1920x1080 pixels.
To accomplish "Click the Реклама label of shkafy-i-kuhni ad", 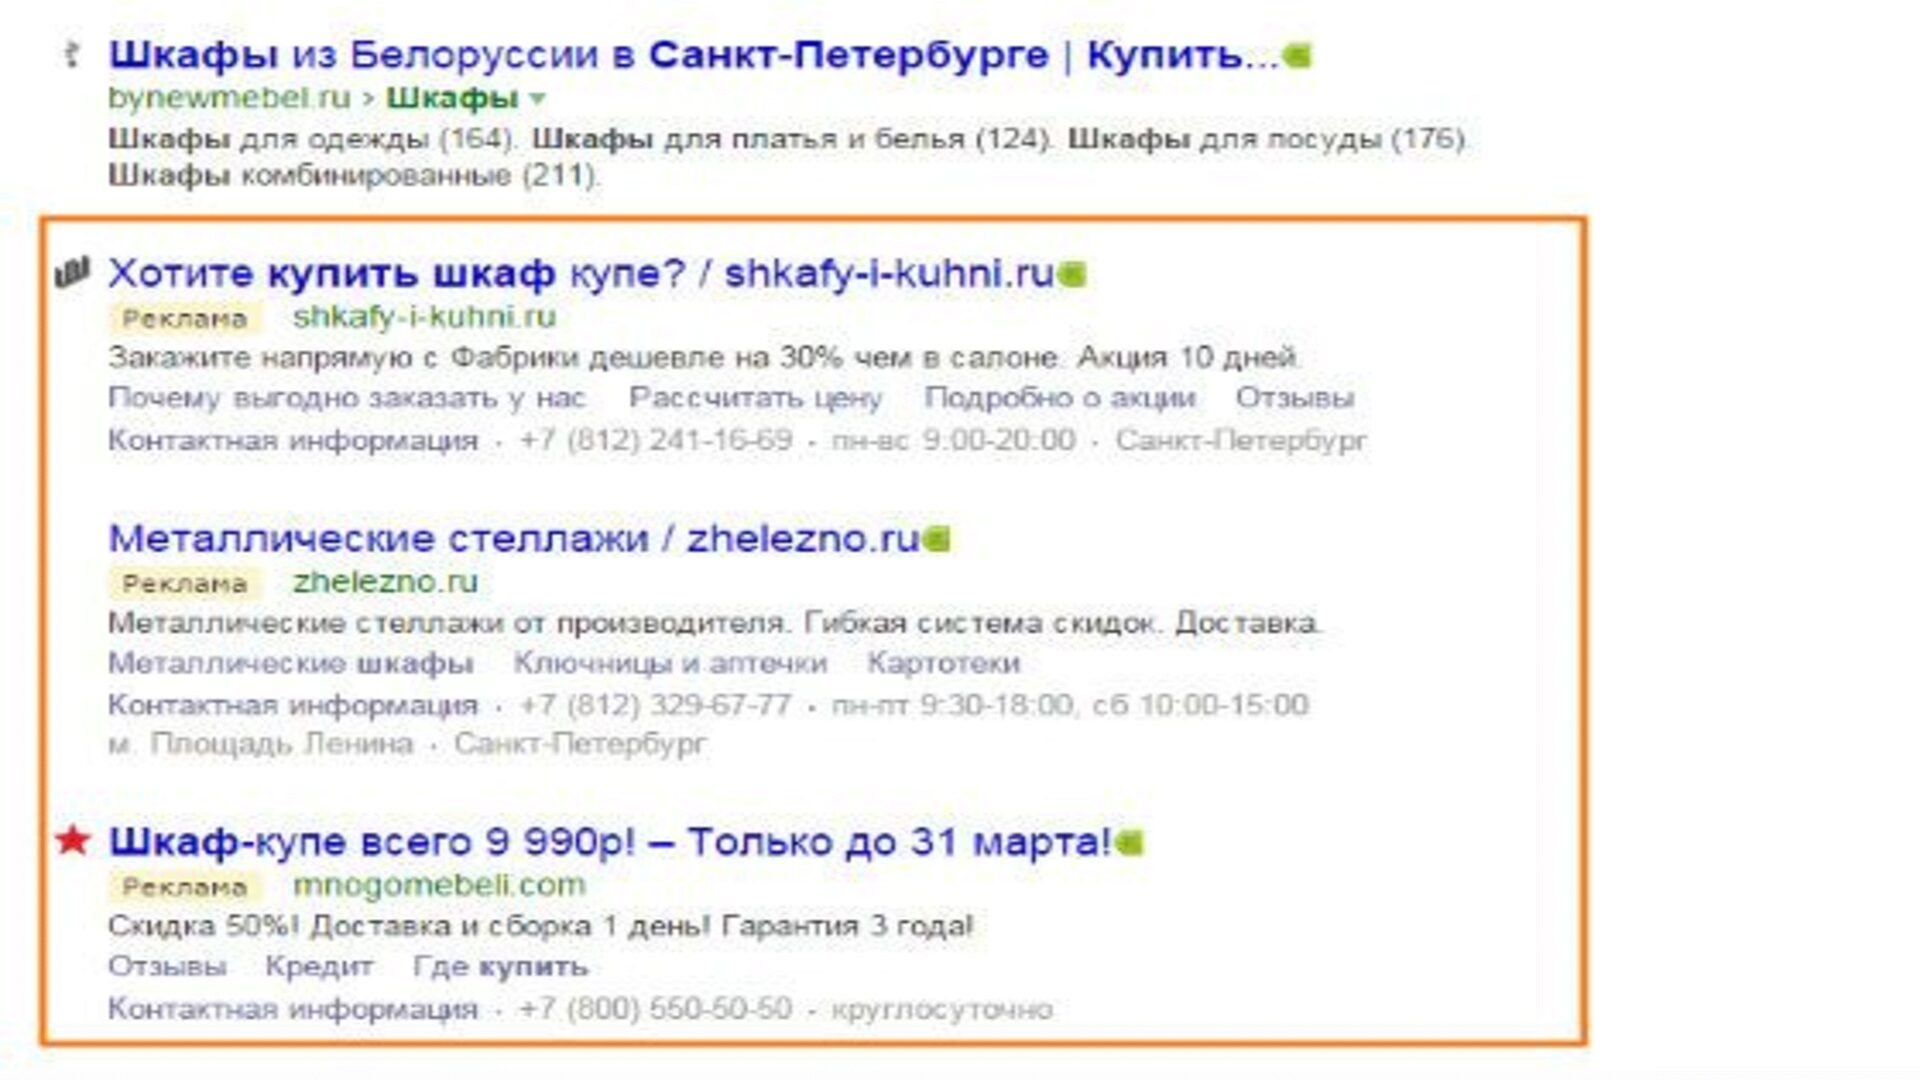I will click(x=185, y=319).
